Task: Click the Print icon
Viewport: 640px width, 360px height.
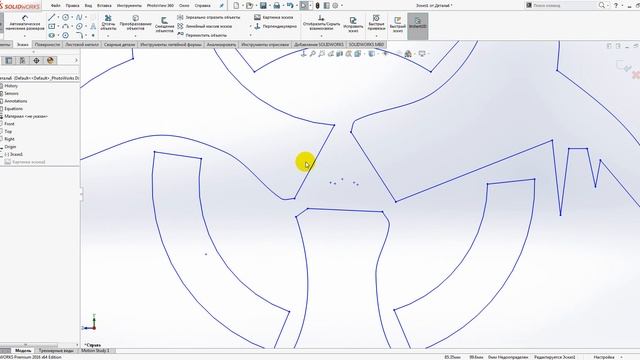Action: click(277, 6)
